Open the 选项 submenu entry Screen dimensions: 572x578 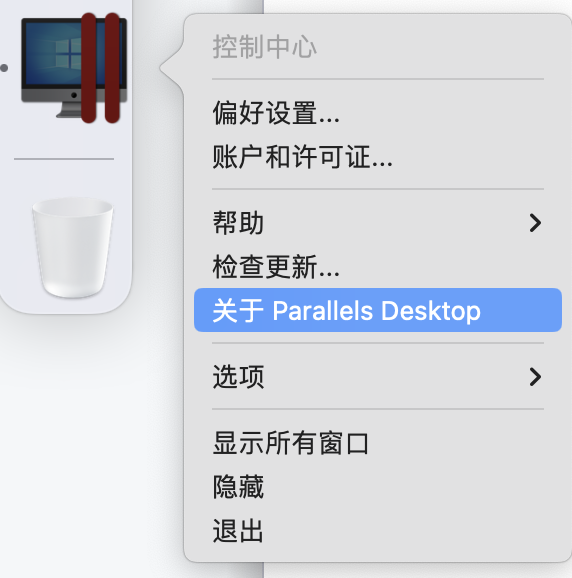[x=378, y=377]
